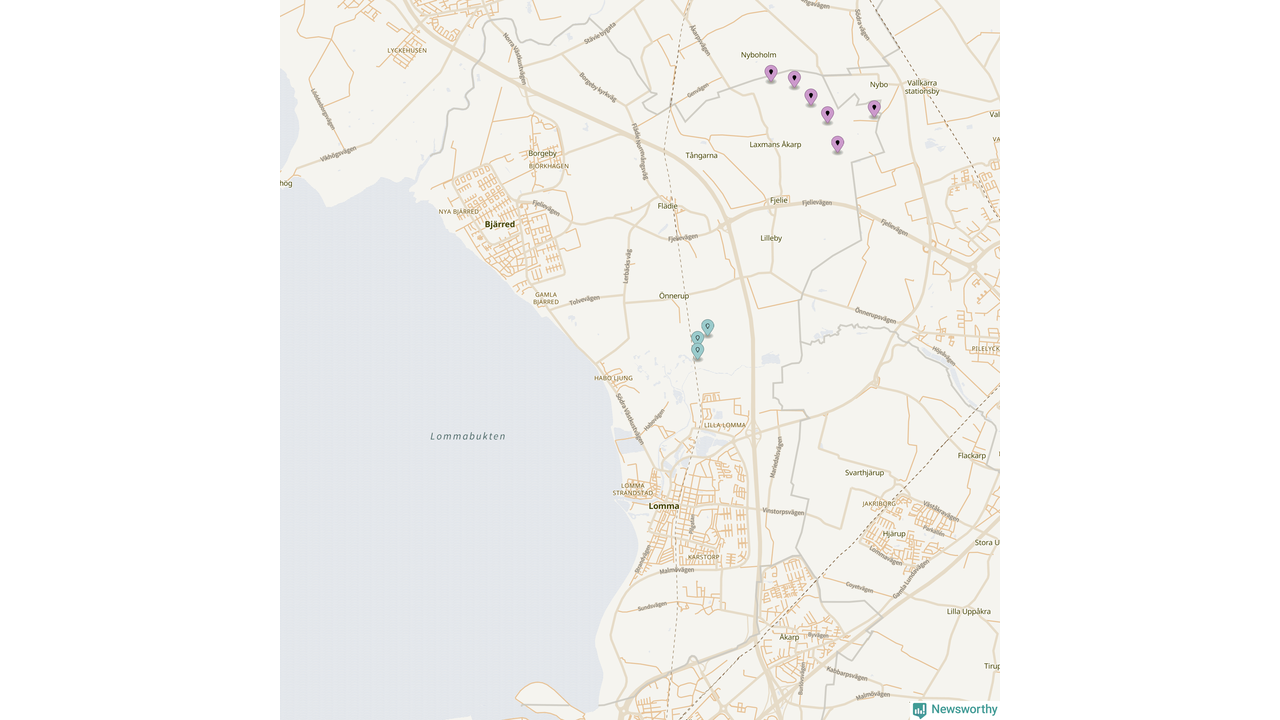
Task: Click the Fjelie village label
Action: [x=779, y=200]
